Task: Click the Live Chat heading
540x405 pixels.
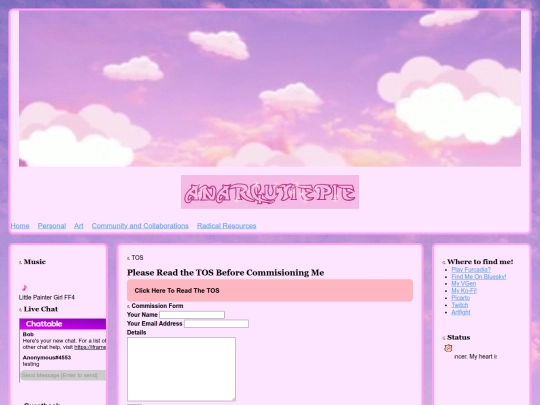Action: tap(41, 309)
